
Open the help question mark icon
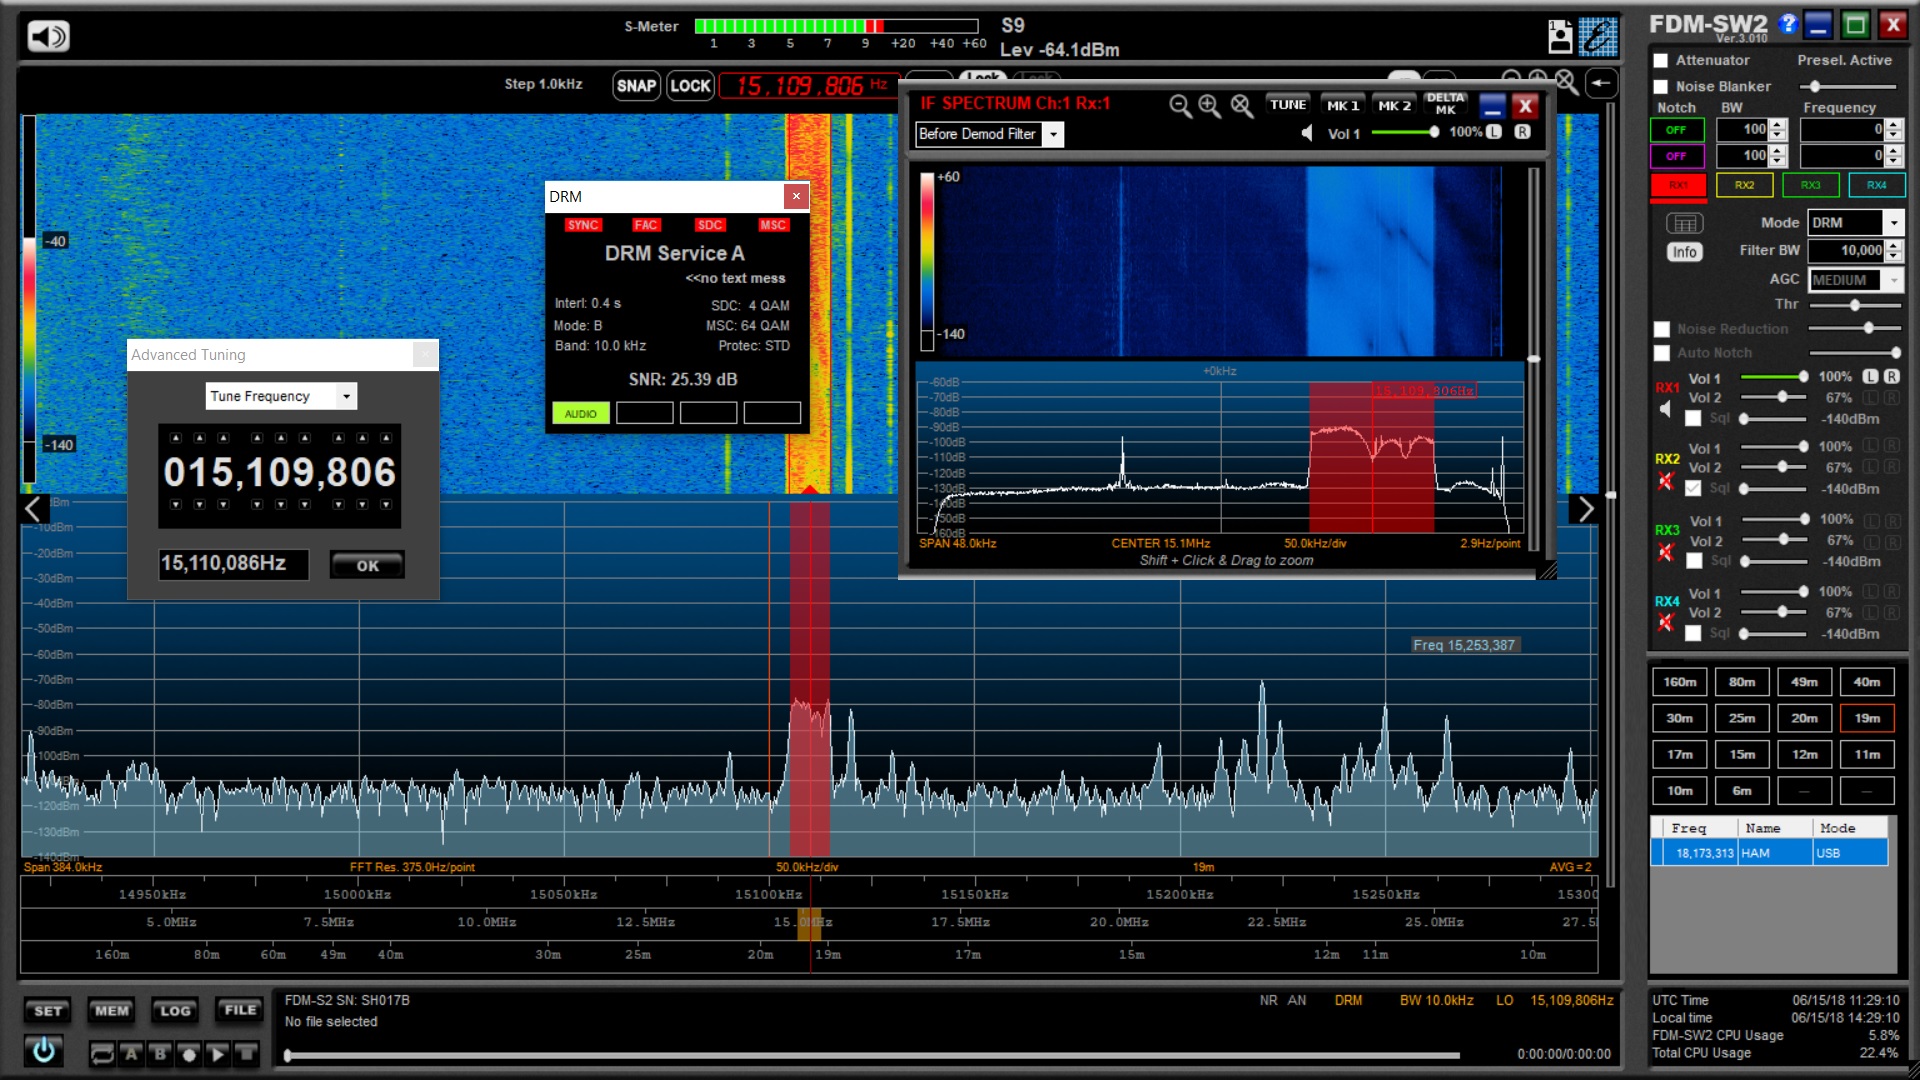(x=1788, y=24)
